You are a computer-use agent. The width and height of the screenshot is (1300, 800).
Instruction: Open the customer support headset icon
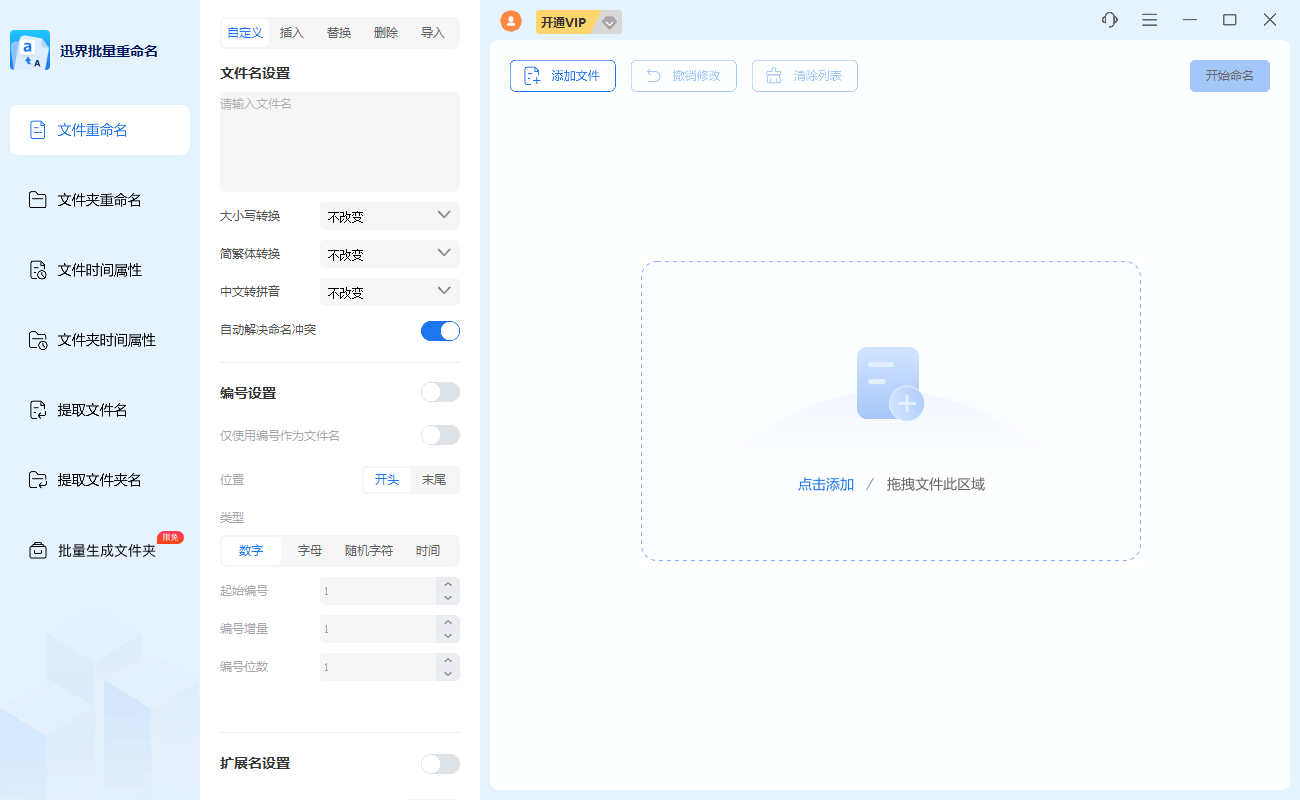[1109, 19]
